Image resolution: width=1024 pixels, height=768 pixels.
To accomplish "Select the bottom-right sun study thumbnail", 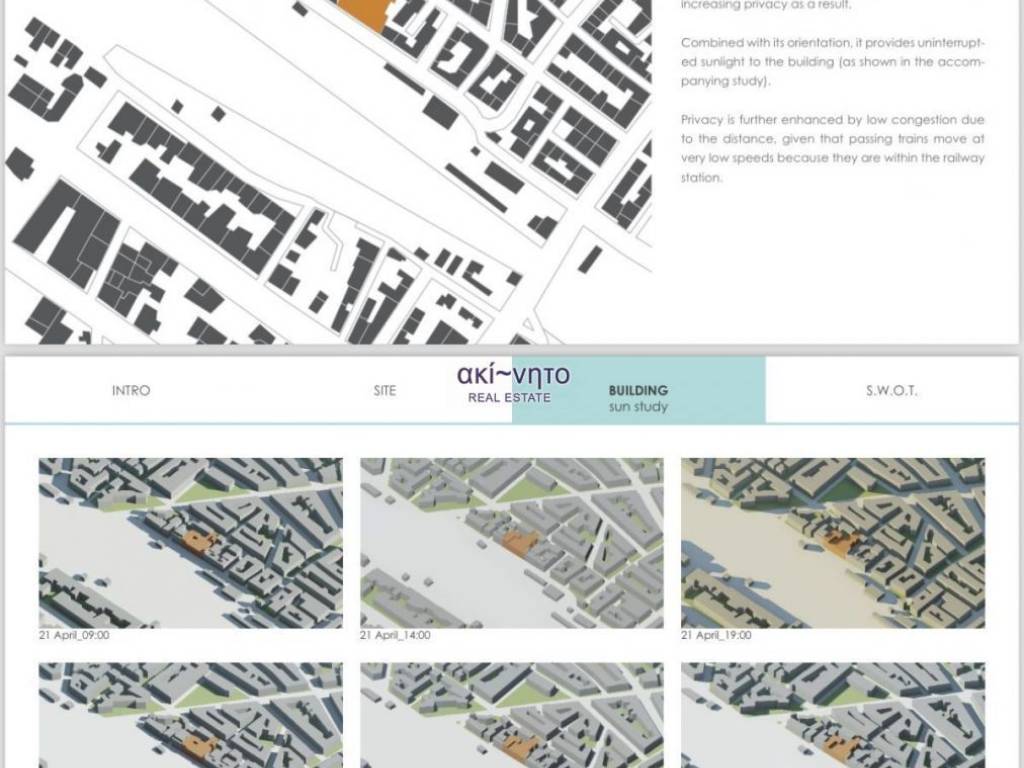I will point(833,714).
